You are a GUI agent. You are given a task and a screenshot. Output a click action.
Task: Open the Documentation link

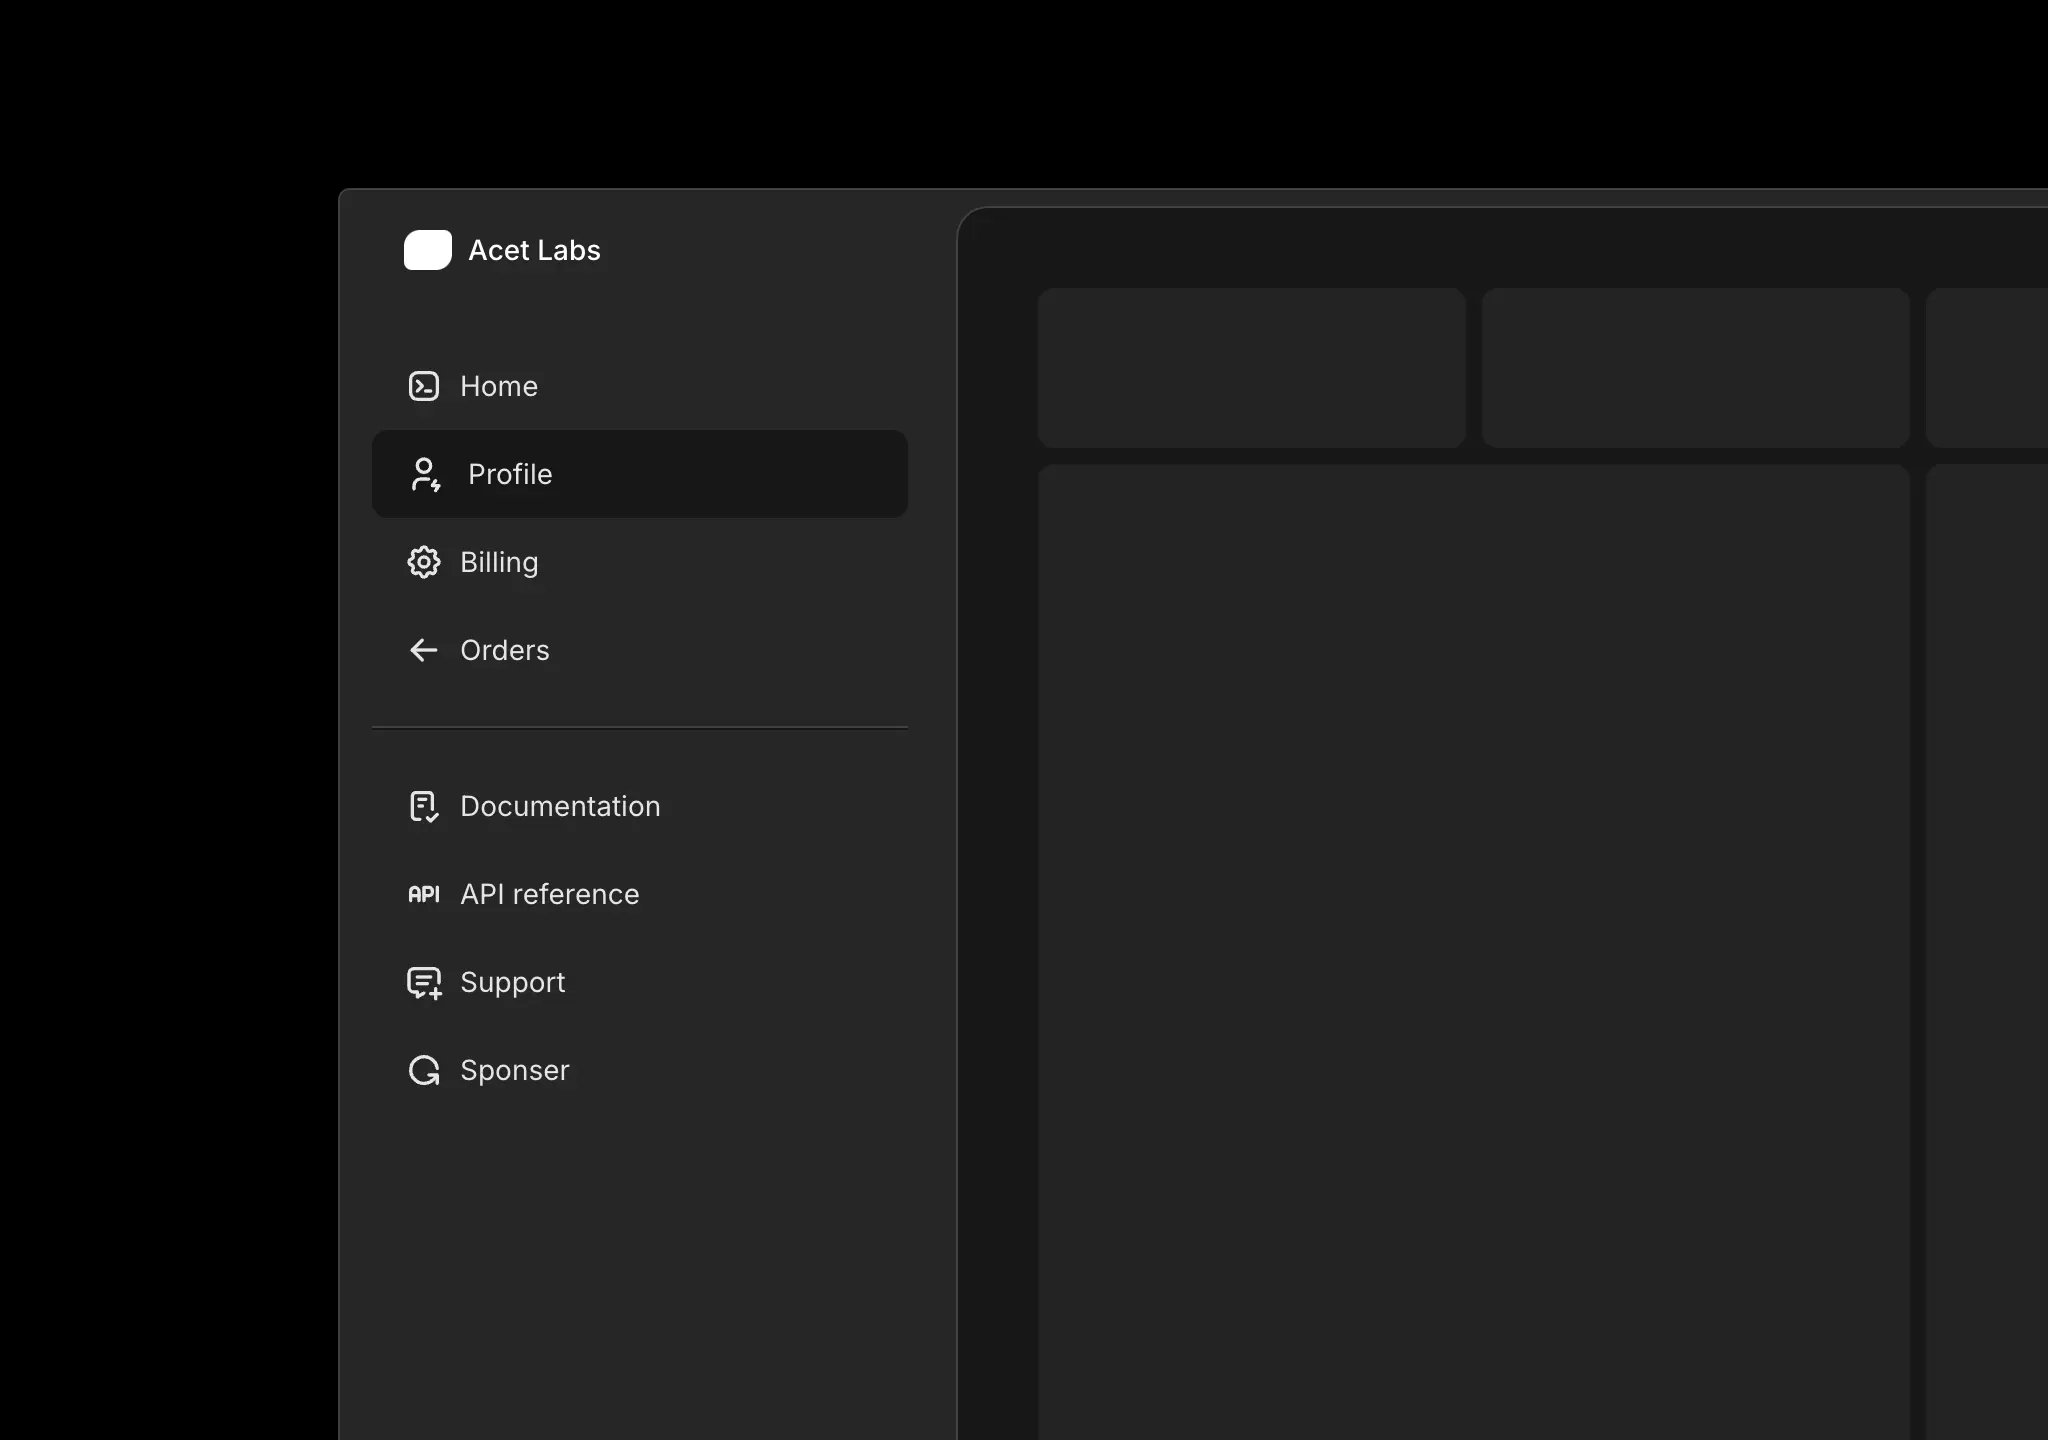coord(560,806)
